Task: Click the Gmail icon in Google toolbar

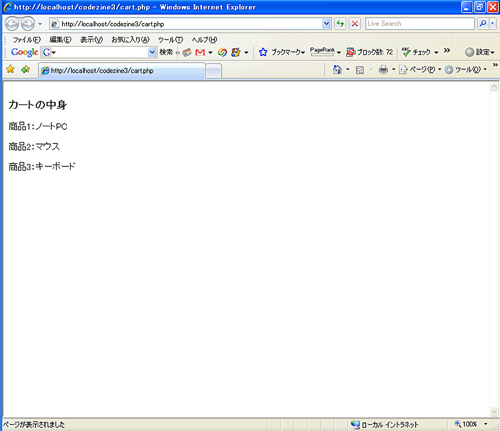Action: click(x=200, y=52)
